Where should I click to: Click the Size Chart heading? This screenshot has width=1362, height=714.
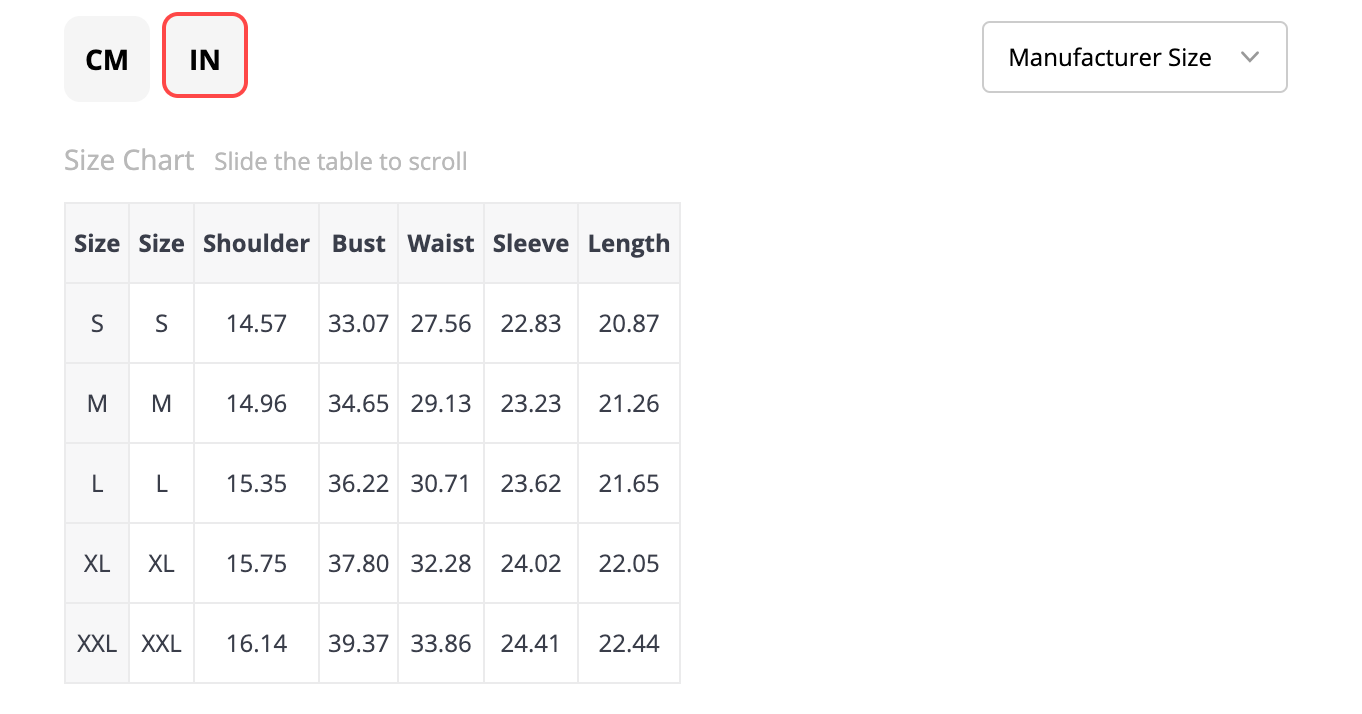(129, 160)
